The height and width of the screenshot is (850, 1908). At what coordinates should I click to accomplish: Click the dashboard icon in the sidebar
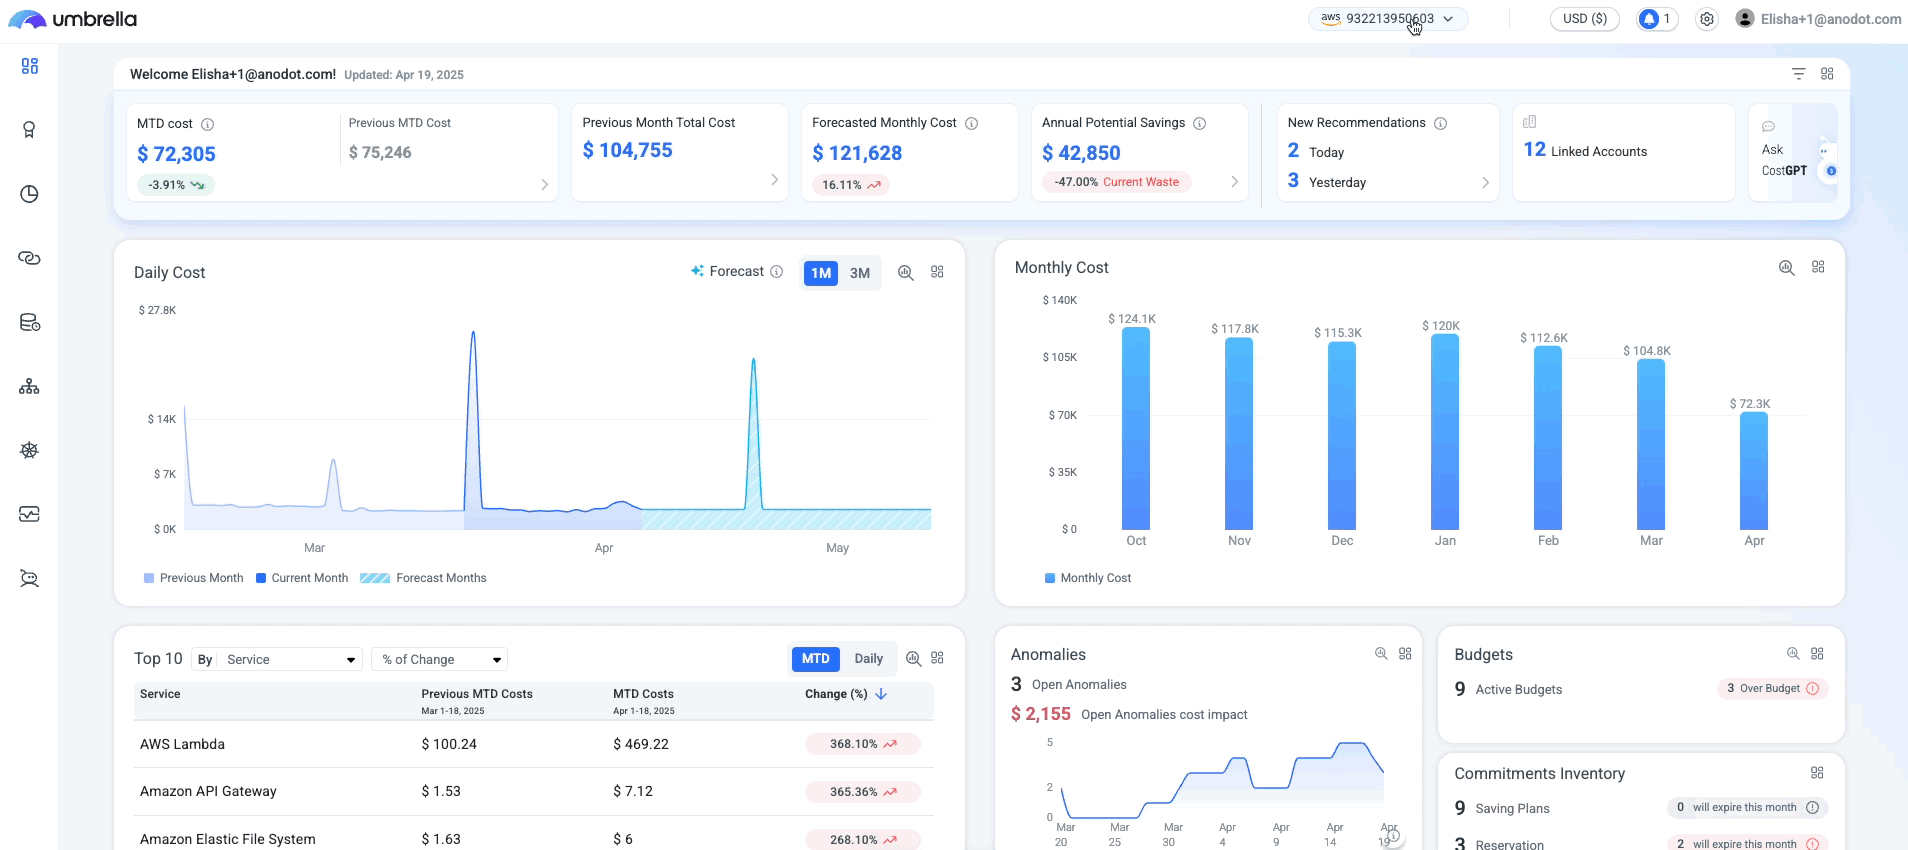(x=30, y=66)
